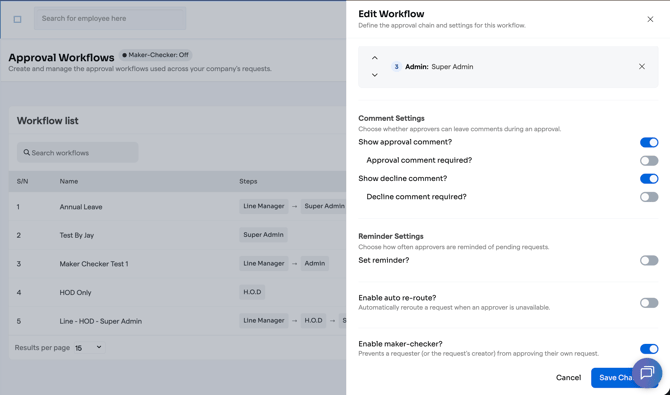Enable auto re-route switch
Image resolution: width=670 pixels, height=395 pixels.
point(649,303)
